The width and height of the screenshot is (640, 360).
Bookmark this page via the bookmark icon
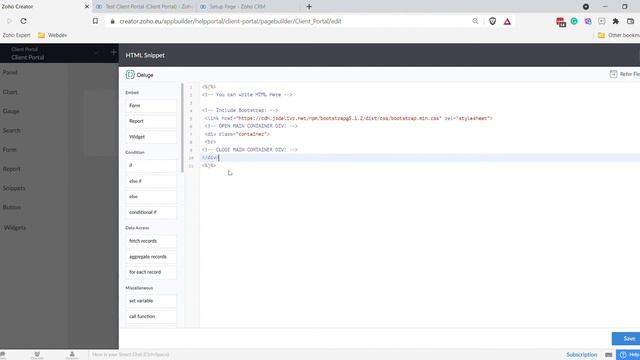[95, 21]
